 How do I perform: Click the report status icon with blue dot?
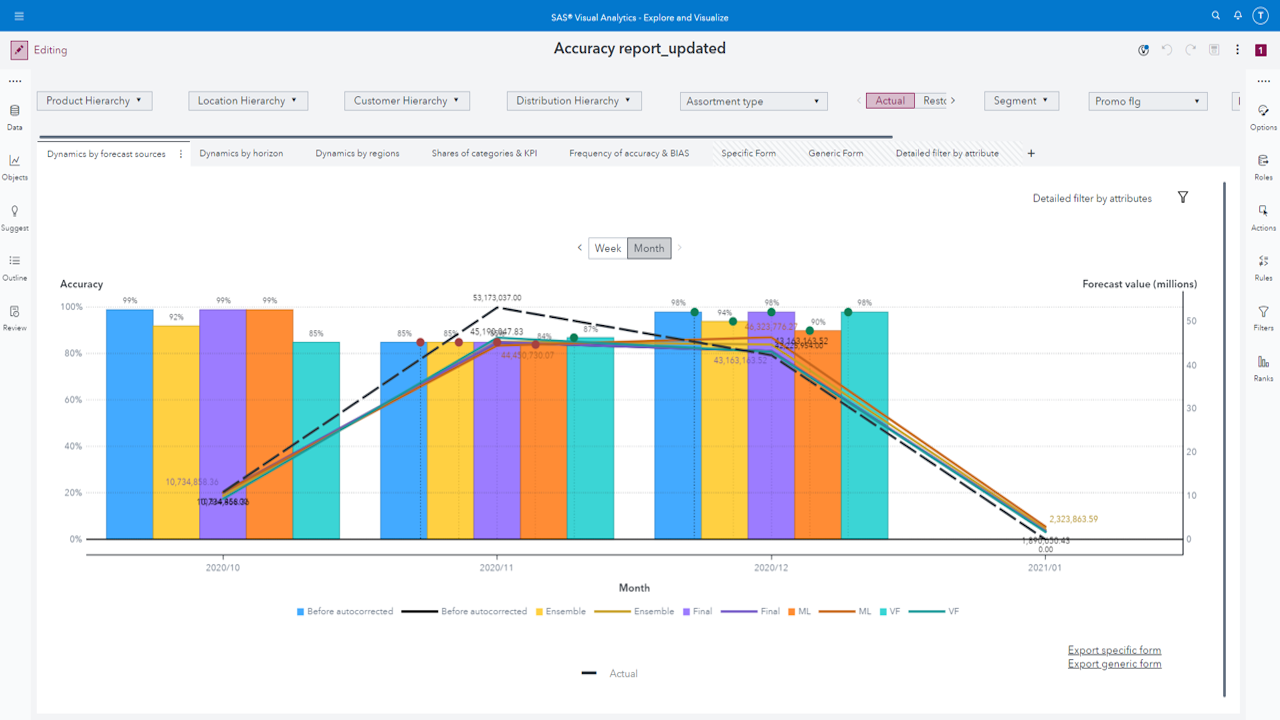pos(1144,50)
